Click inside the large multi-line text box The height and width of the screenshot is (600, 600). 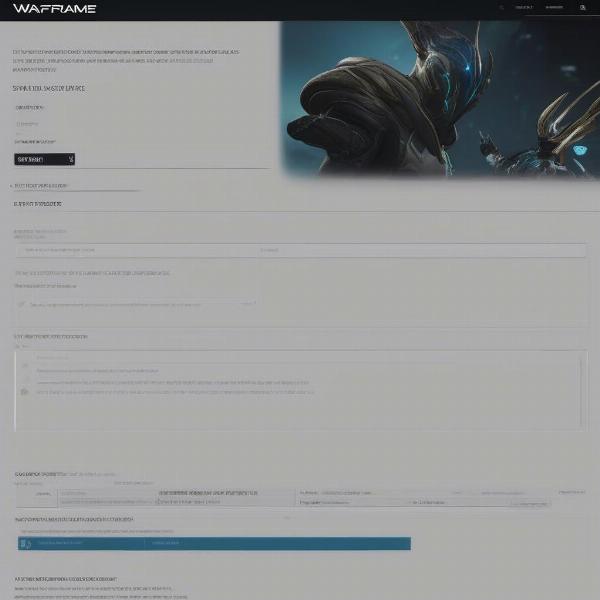(300, 391)
